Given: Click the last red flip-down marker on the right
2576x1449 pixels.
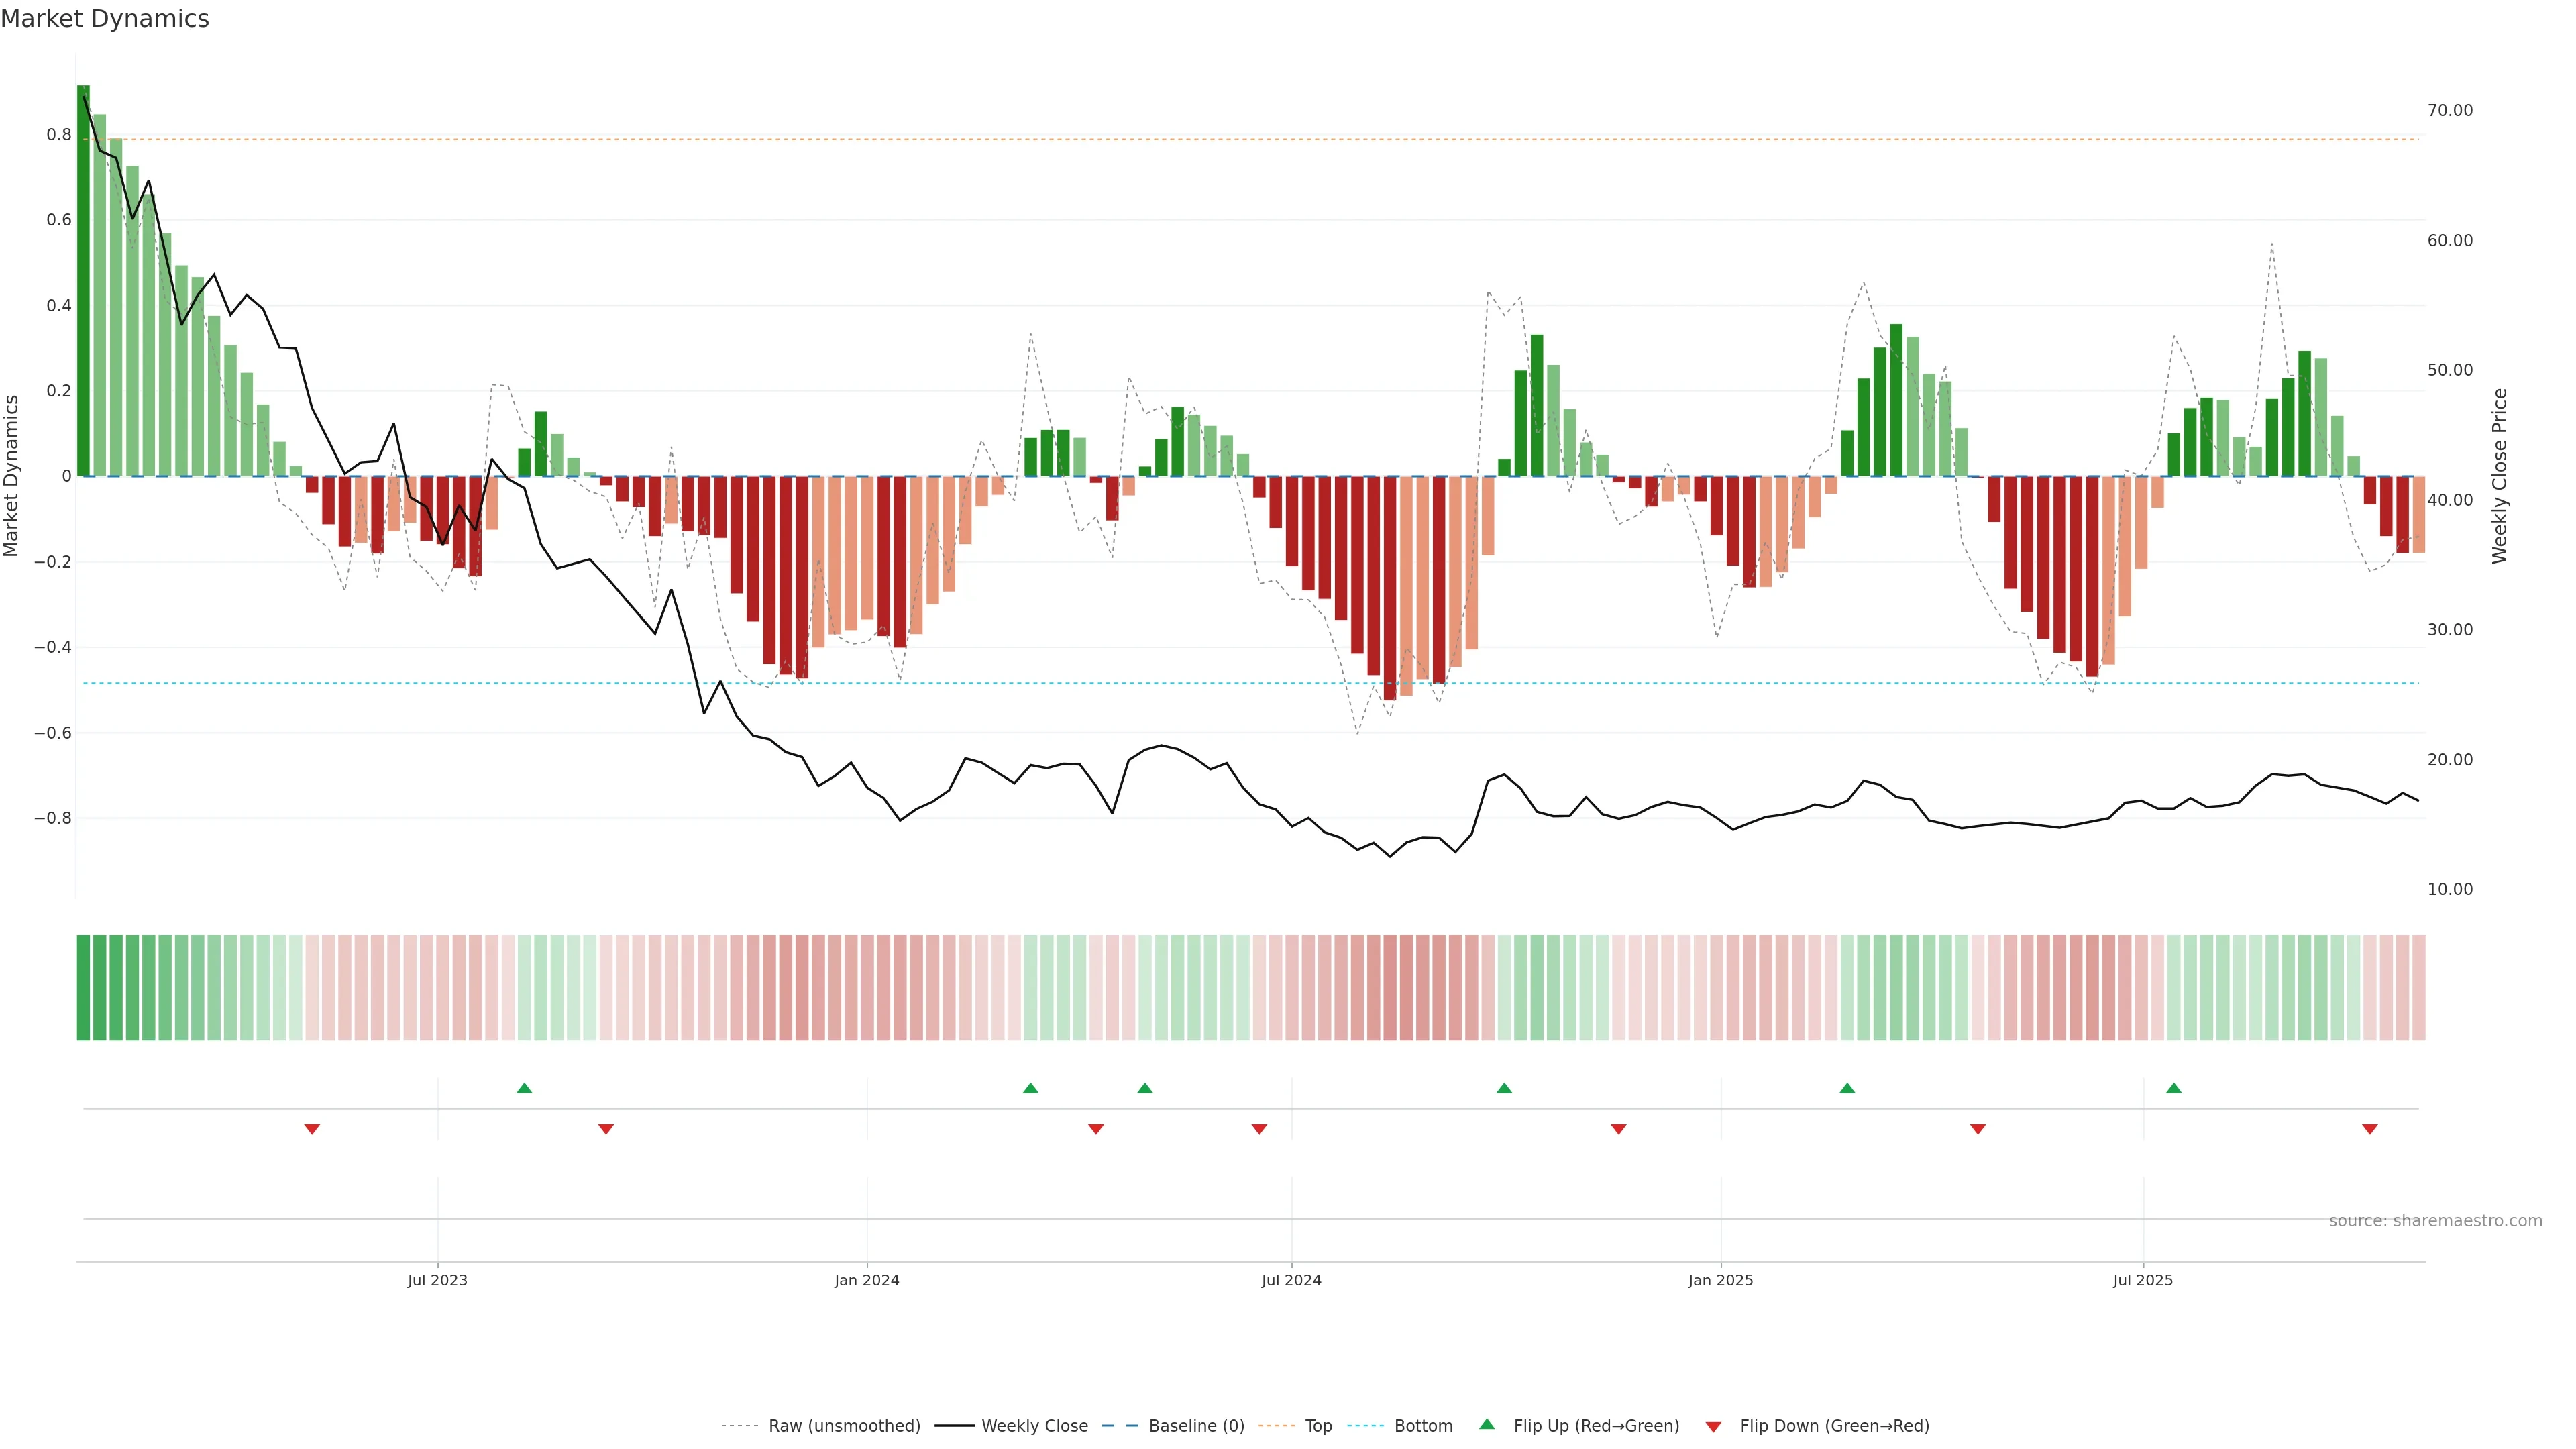Looking at the screenshot, I should pyautogui.click(x=2369, y=1129).
